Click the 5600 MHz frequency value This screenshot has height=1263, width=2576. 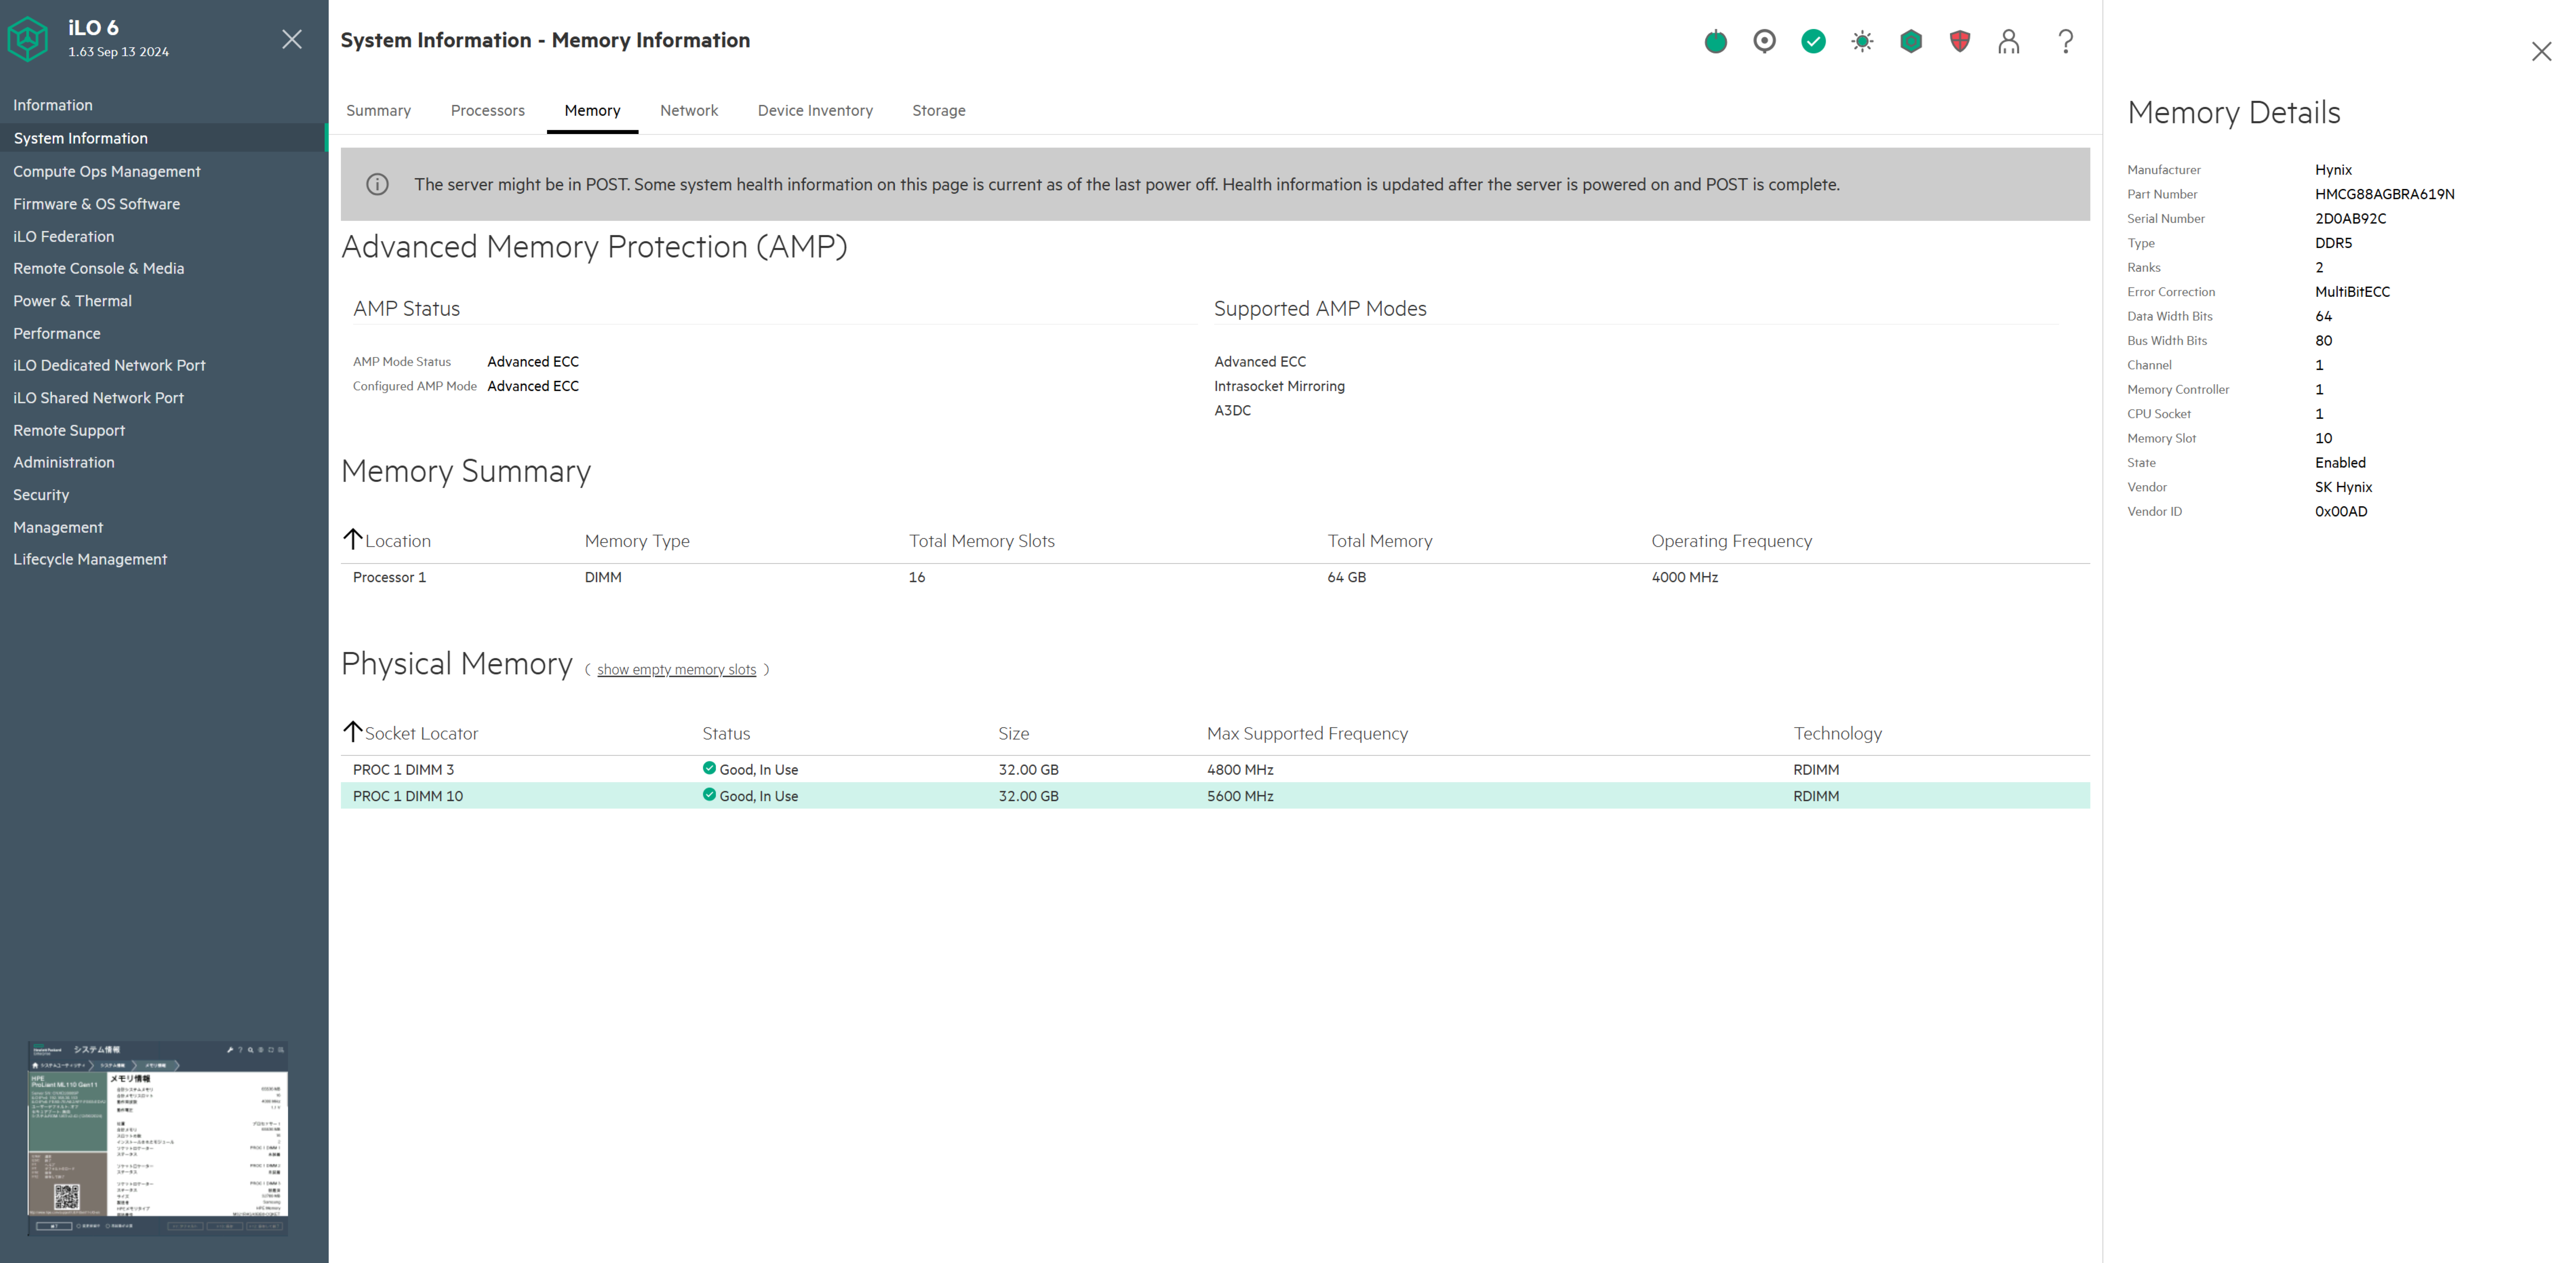pyautogui.click(x=1240, y=796)
